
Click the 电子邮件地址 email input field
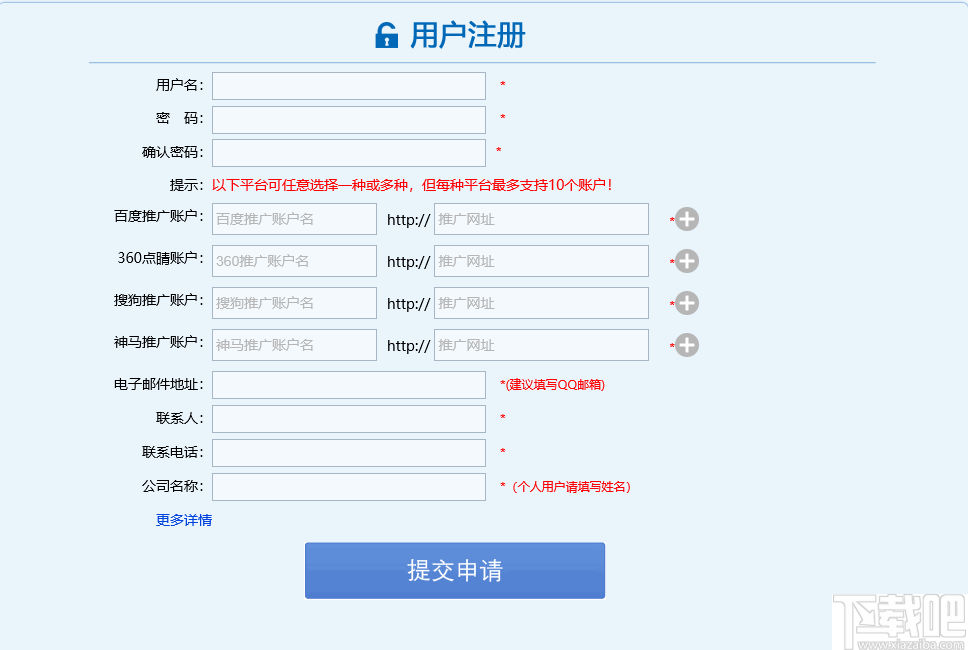347,384
